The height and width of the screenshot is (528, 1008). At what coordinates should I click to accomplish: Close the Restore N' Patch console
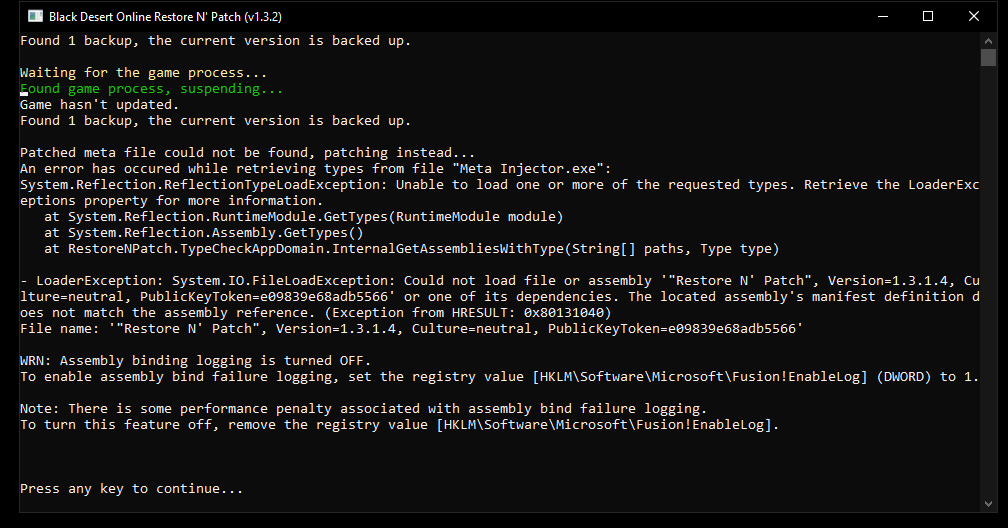974,16
